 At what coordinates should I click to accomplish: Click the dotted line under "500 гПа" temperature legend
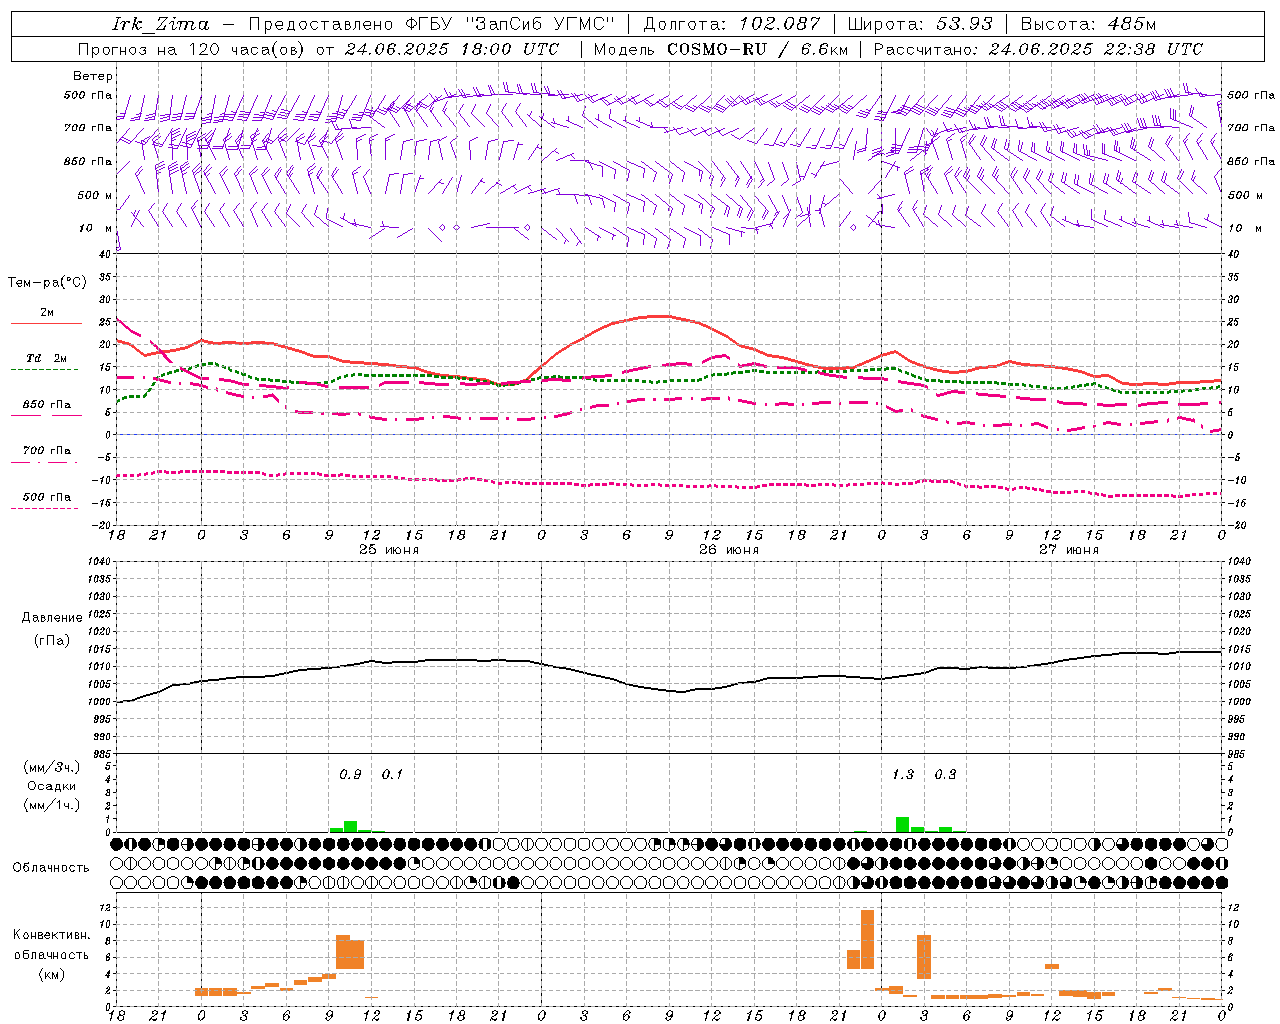(45, 509)
